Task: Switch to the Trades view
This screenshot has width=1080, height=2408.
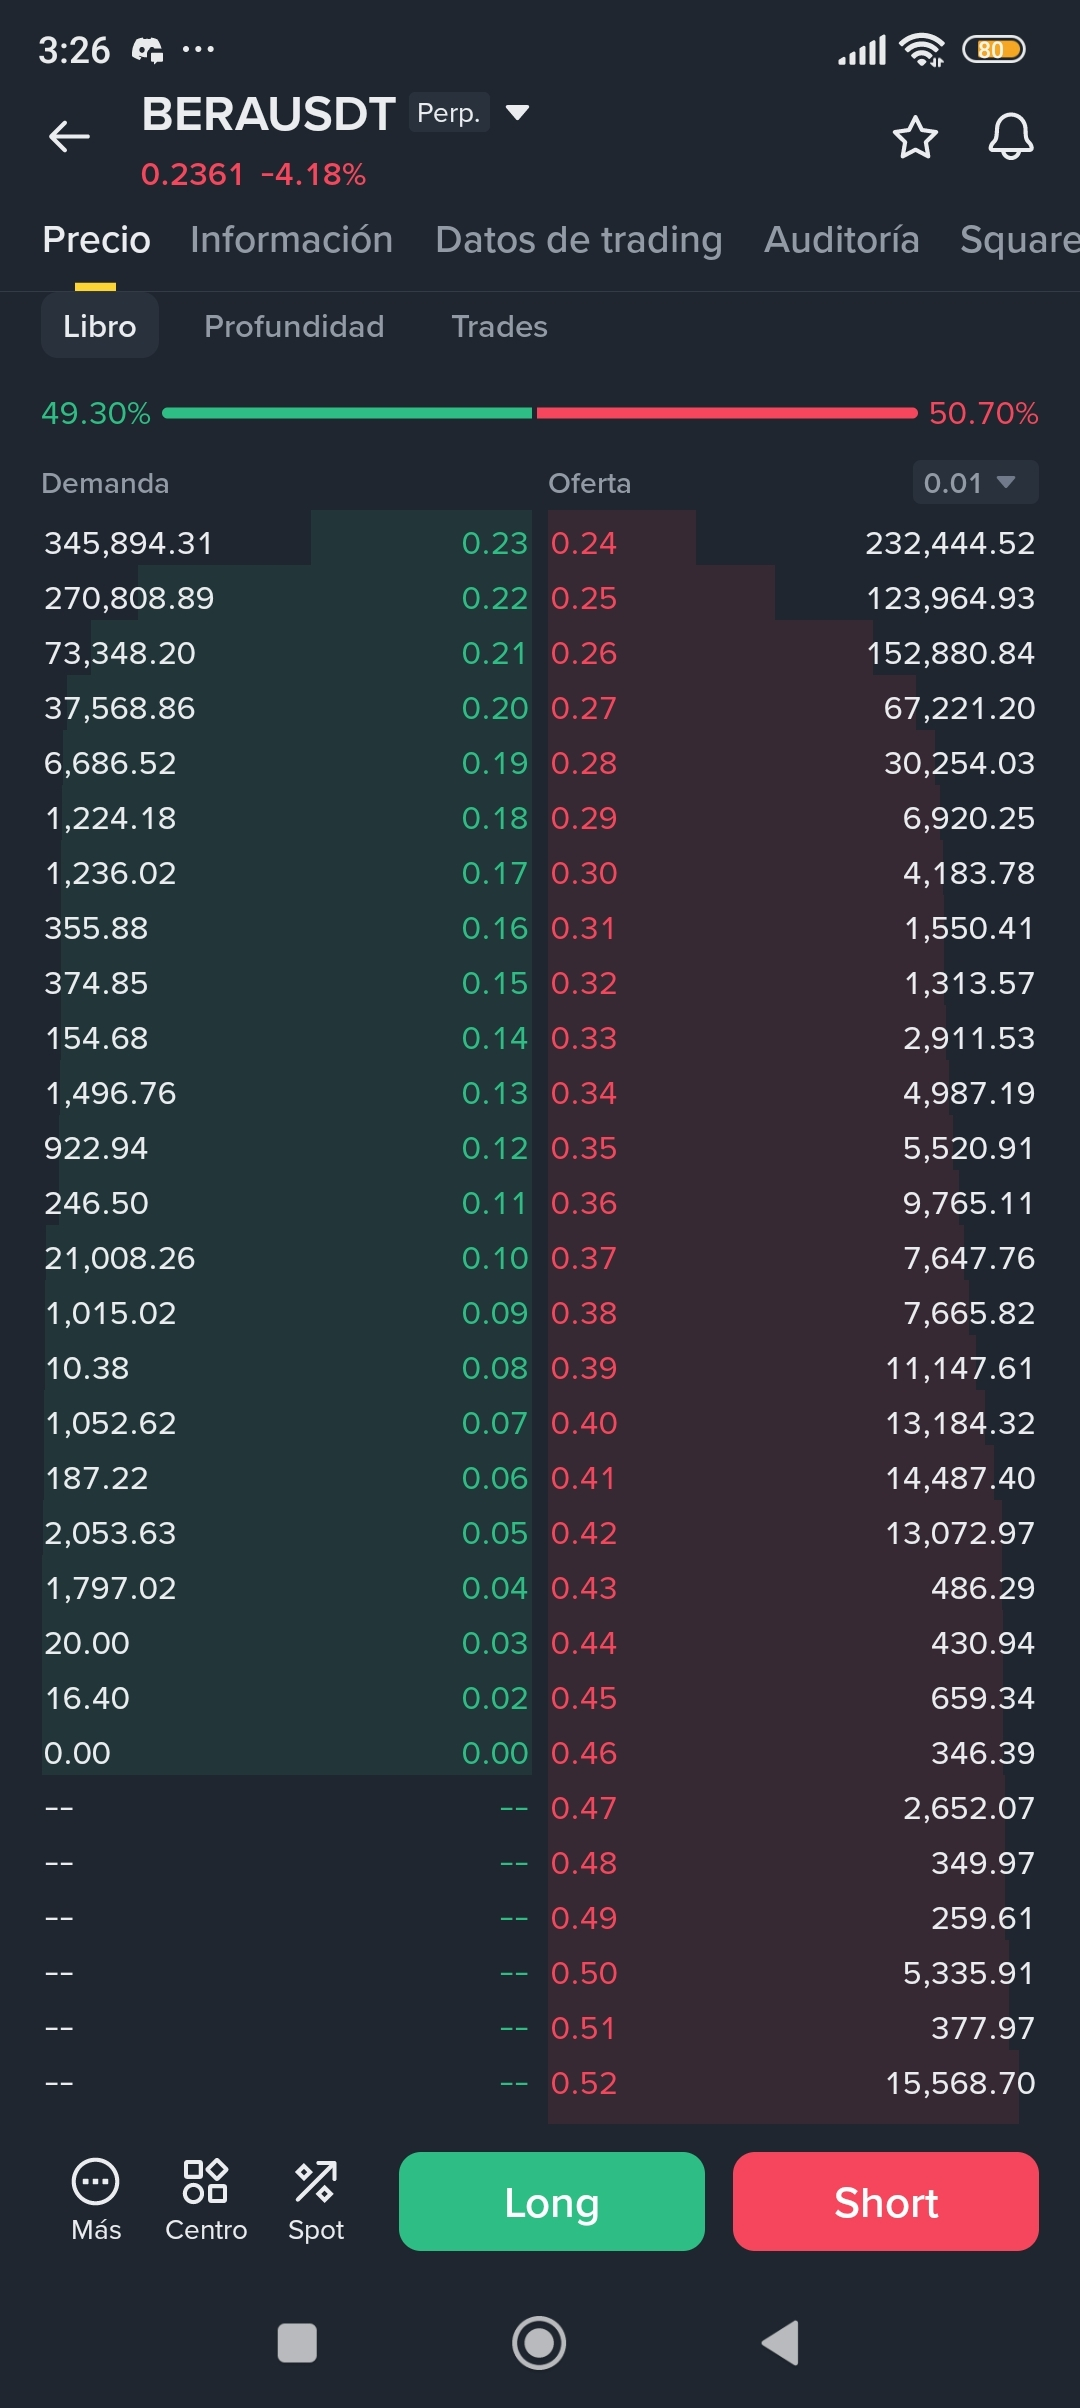Action: (499, 326)
